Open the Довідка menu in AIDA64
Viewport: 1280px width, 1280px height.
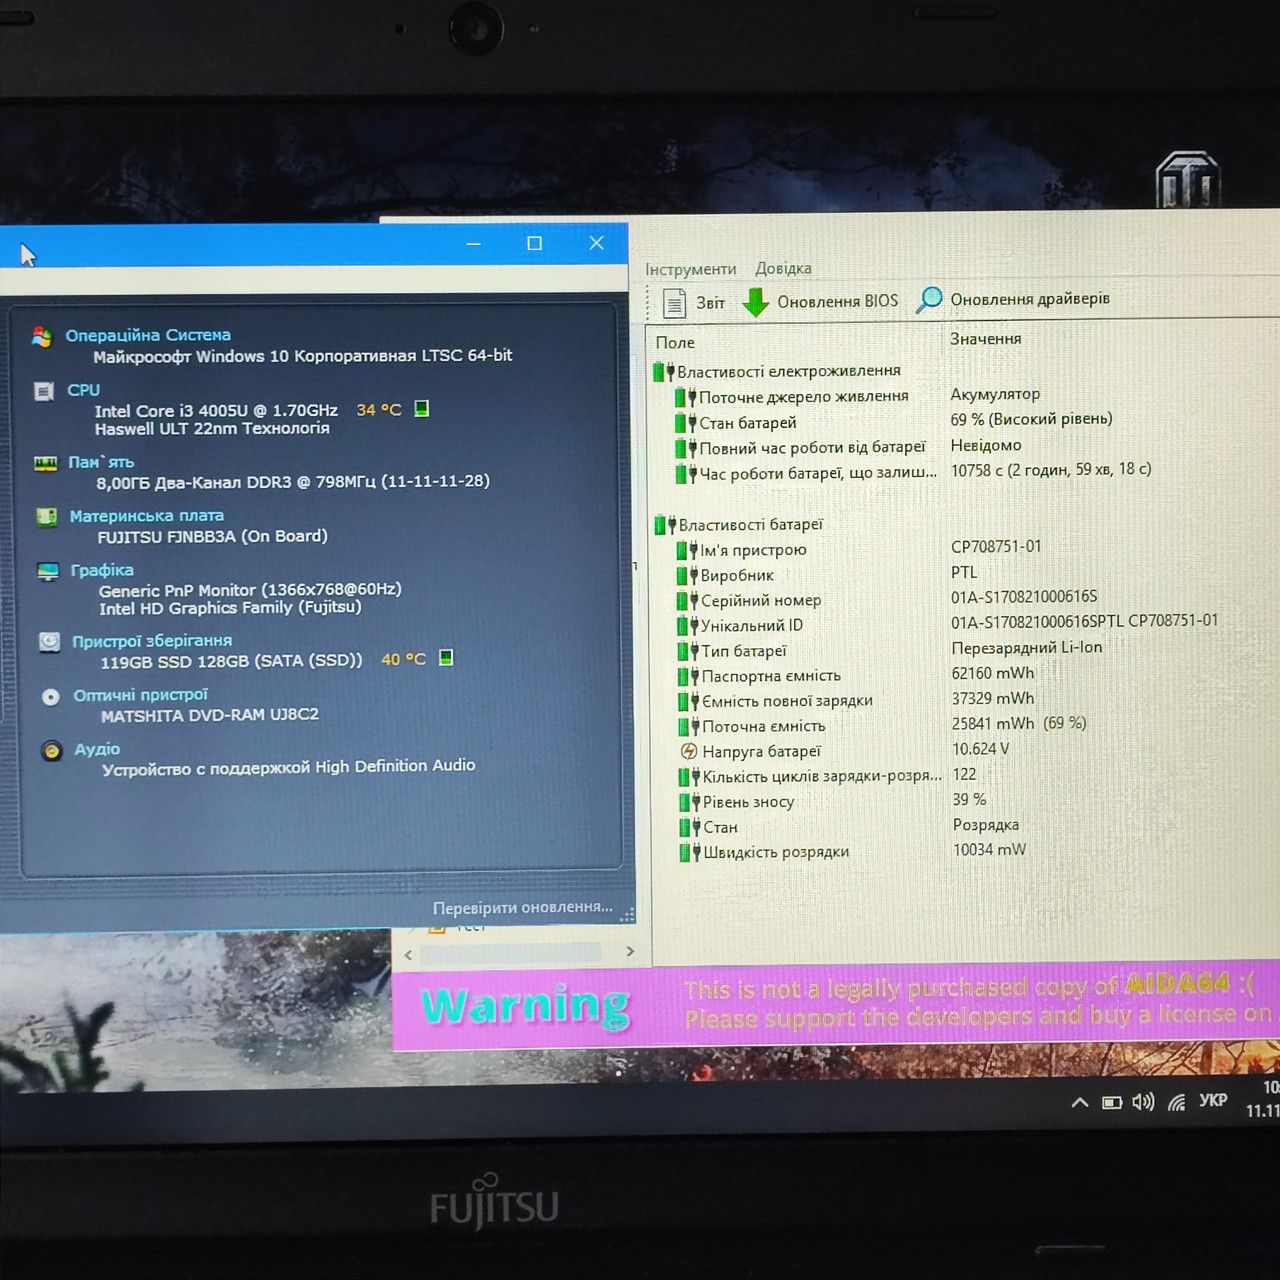pyautogui.click(x=783, y=268)
